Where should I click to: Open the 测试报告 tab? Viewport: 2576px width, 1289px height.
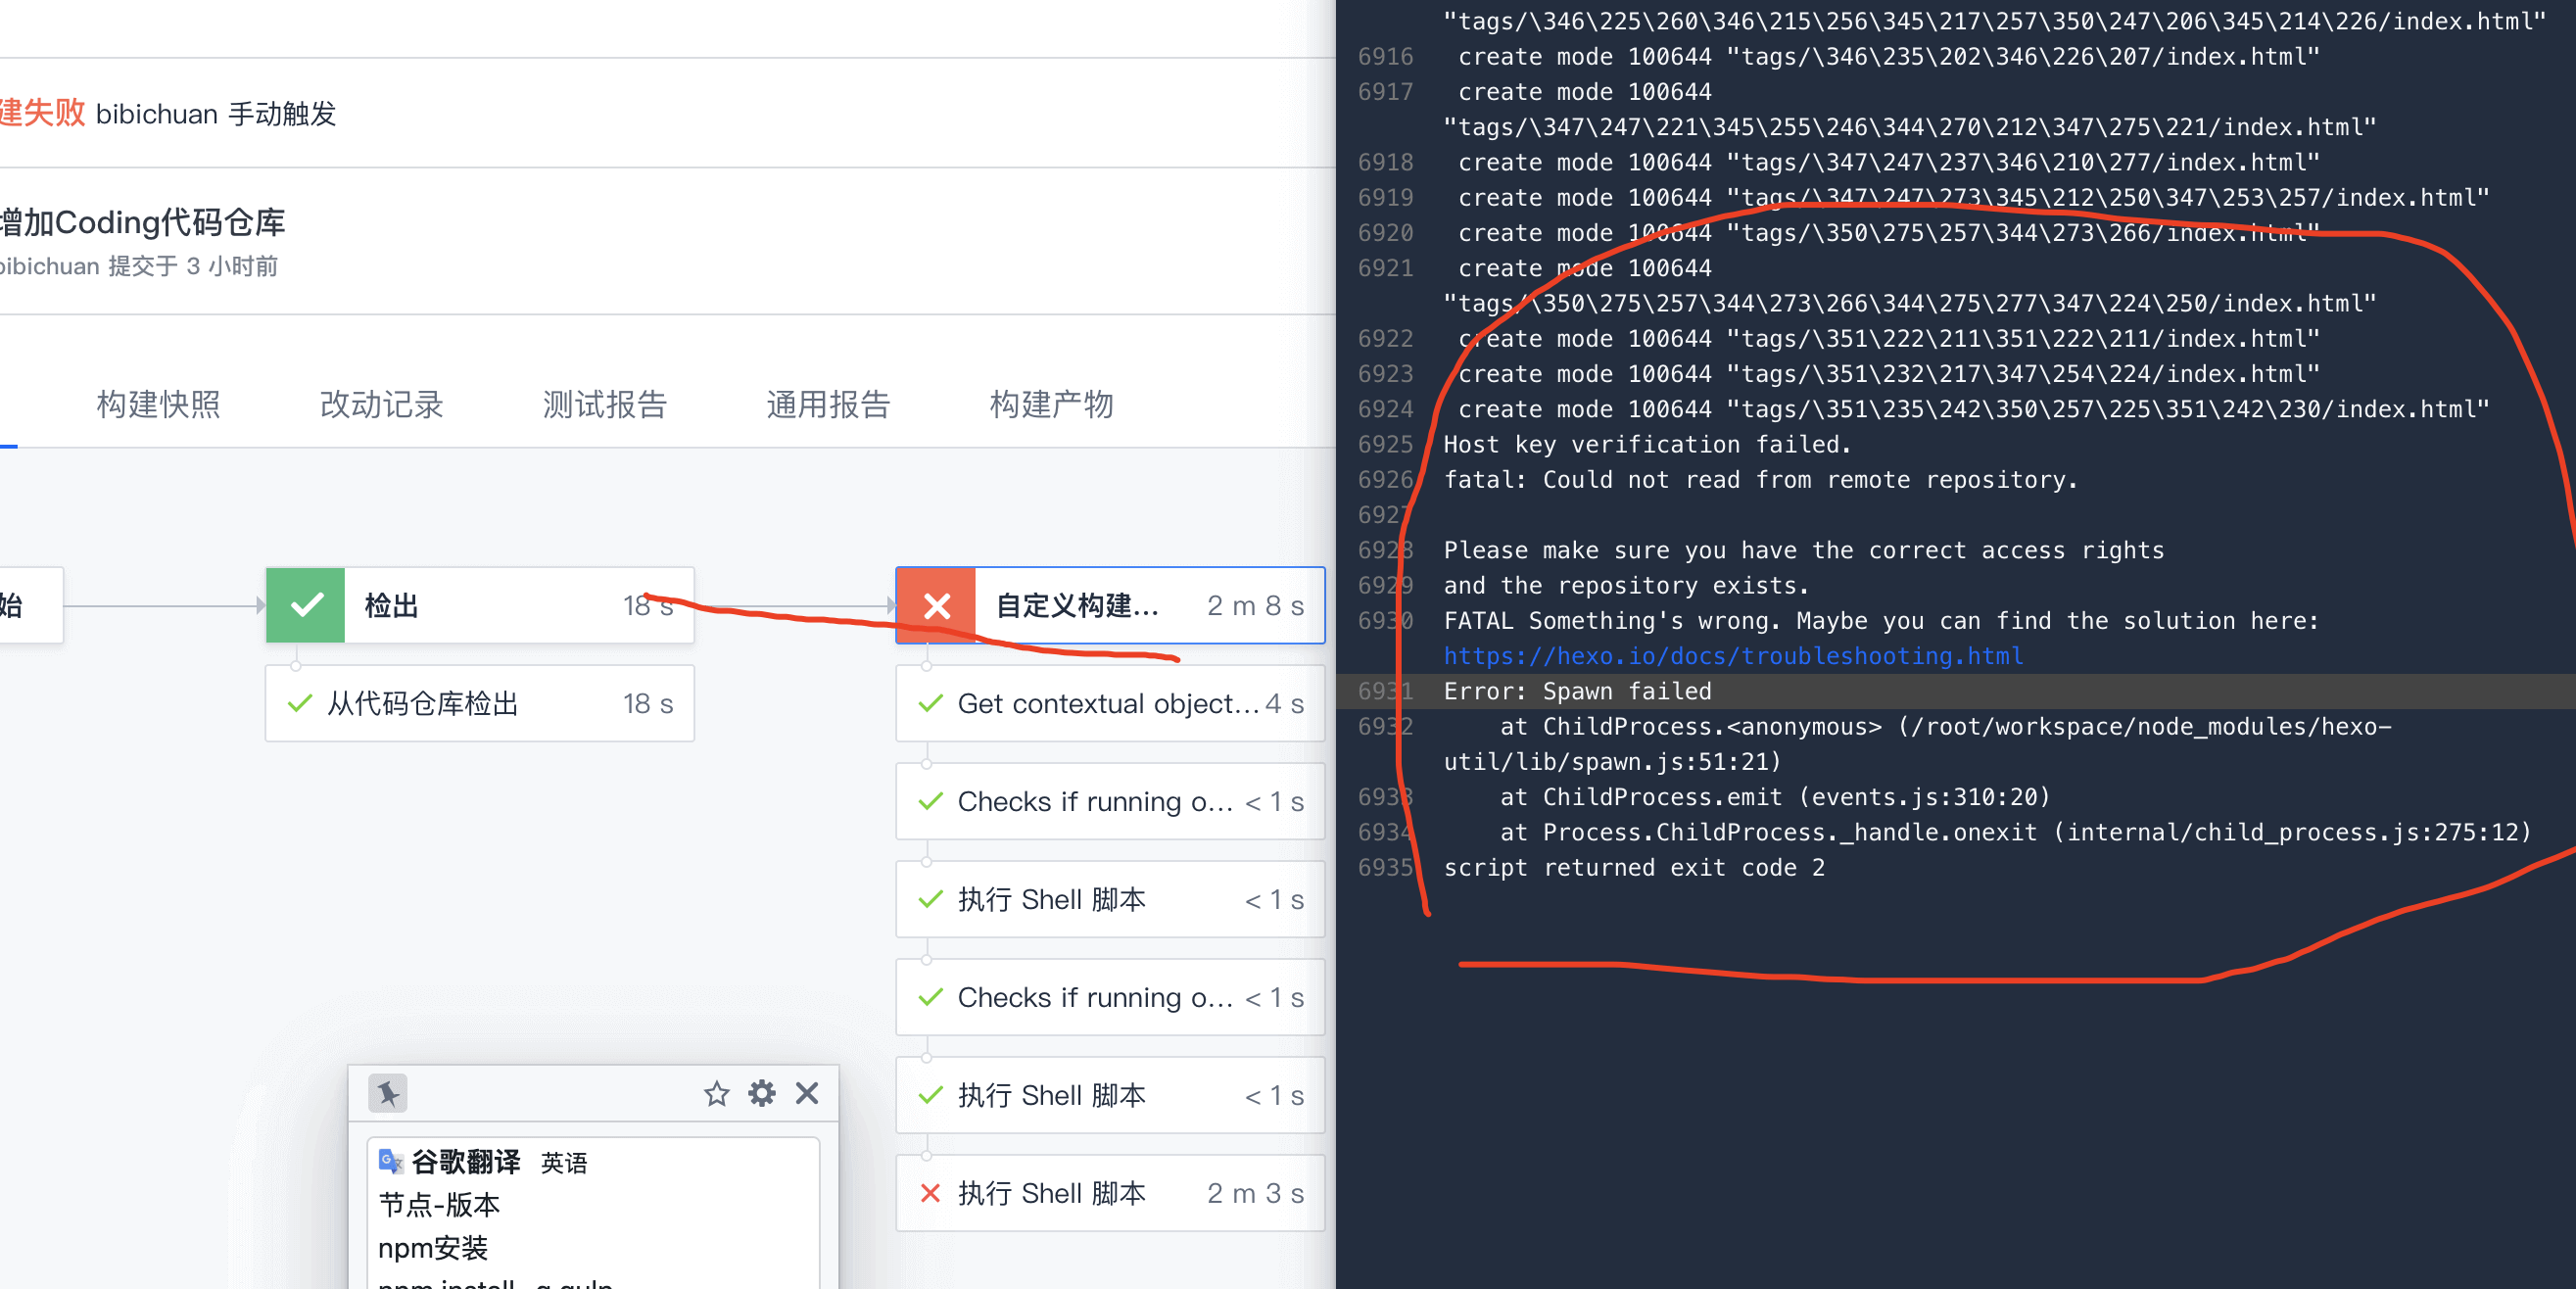pos(604,405)
